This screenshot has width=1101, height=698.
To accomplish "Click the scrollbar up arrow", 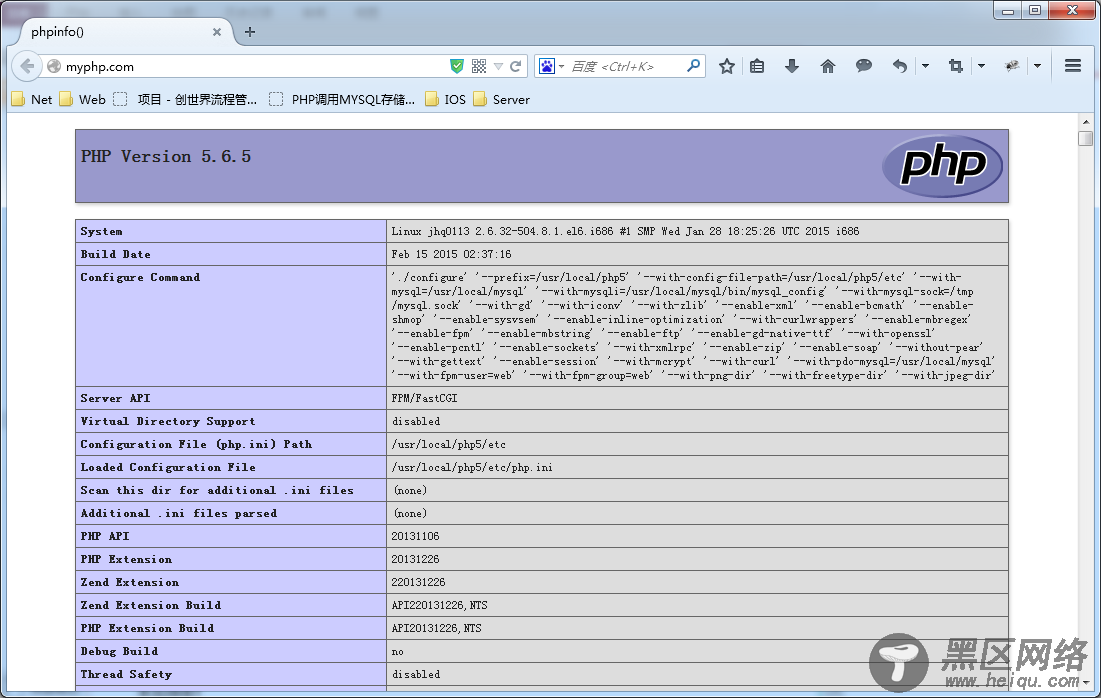I will (1086, 121).
